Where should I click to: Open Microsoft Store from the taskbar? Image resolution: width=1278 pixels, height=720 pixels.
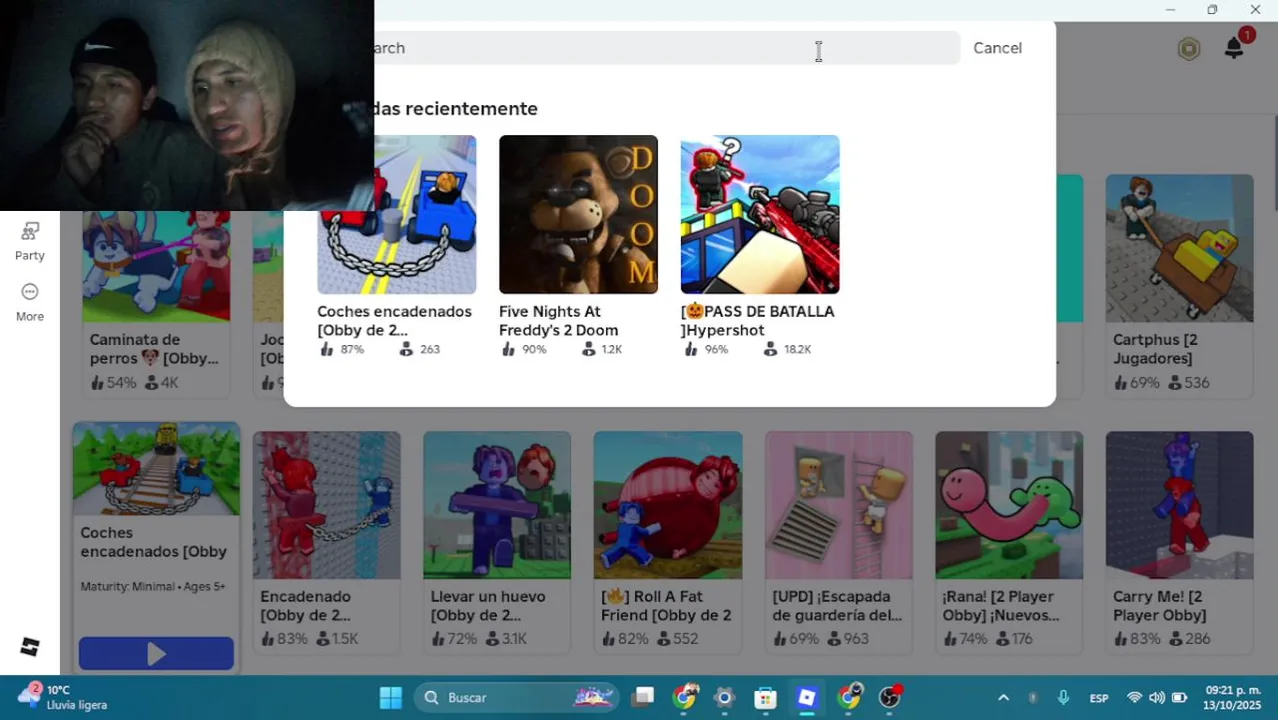click(x=766, y=697)
